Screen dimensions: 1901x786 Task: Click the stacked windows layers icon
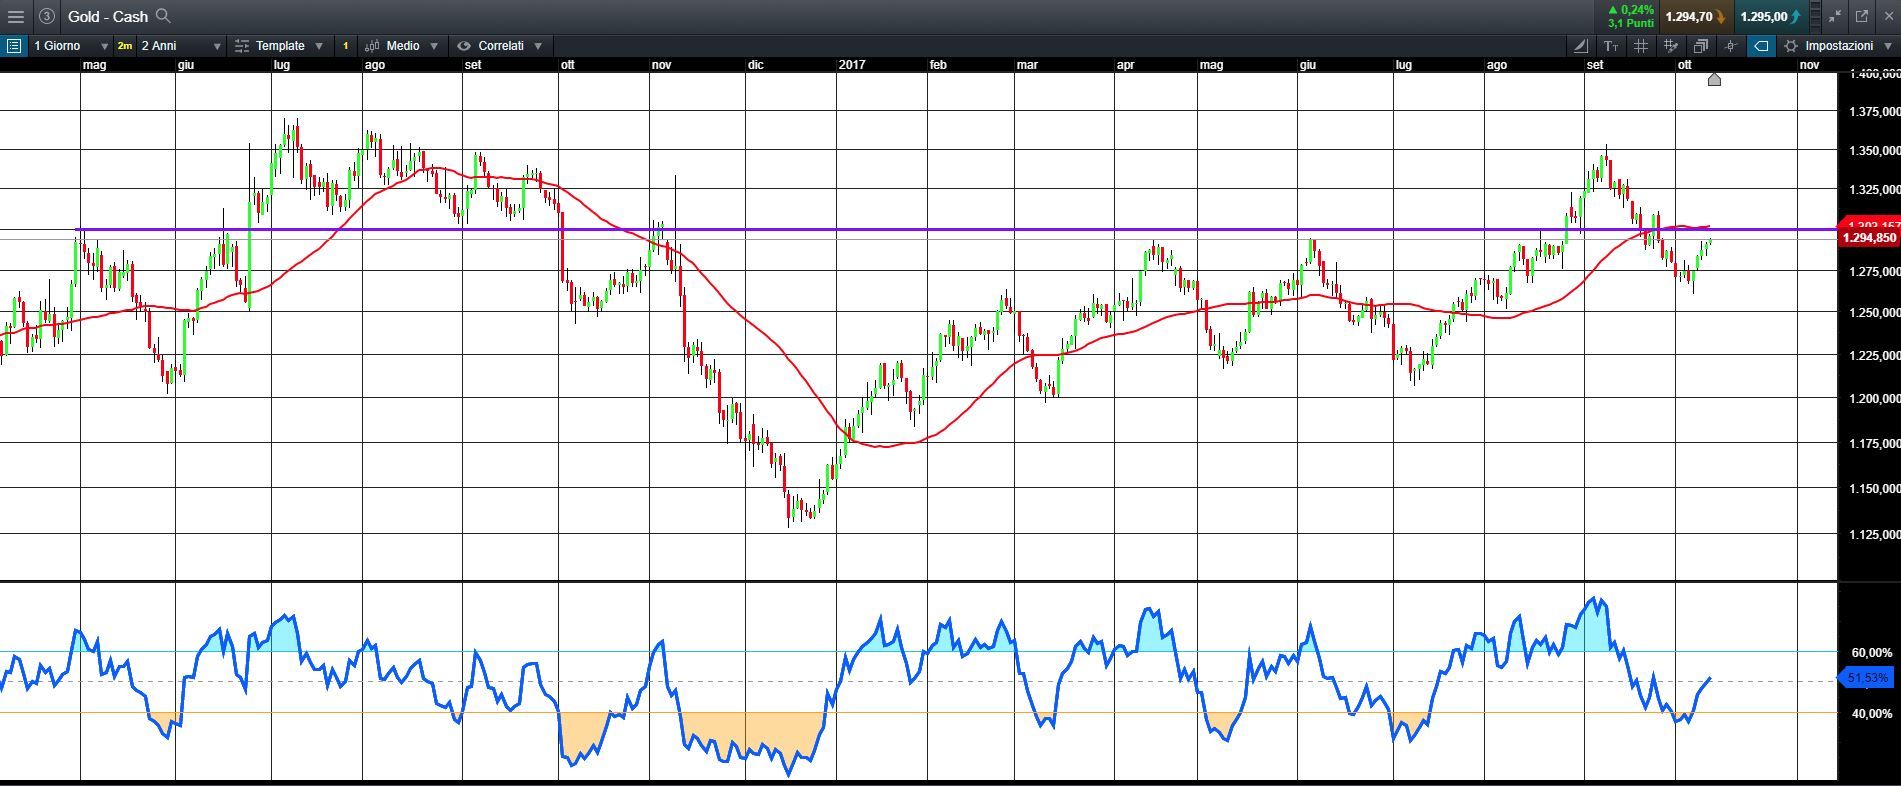tap(1700, 46)
